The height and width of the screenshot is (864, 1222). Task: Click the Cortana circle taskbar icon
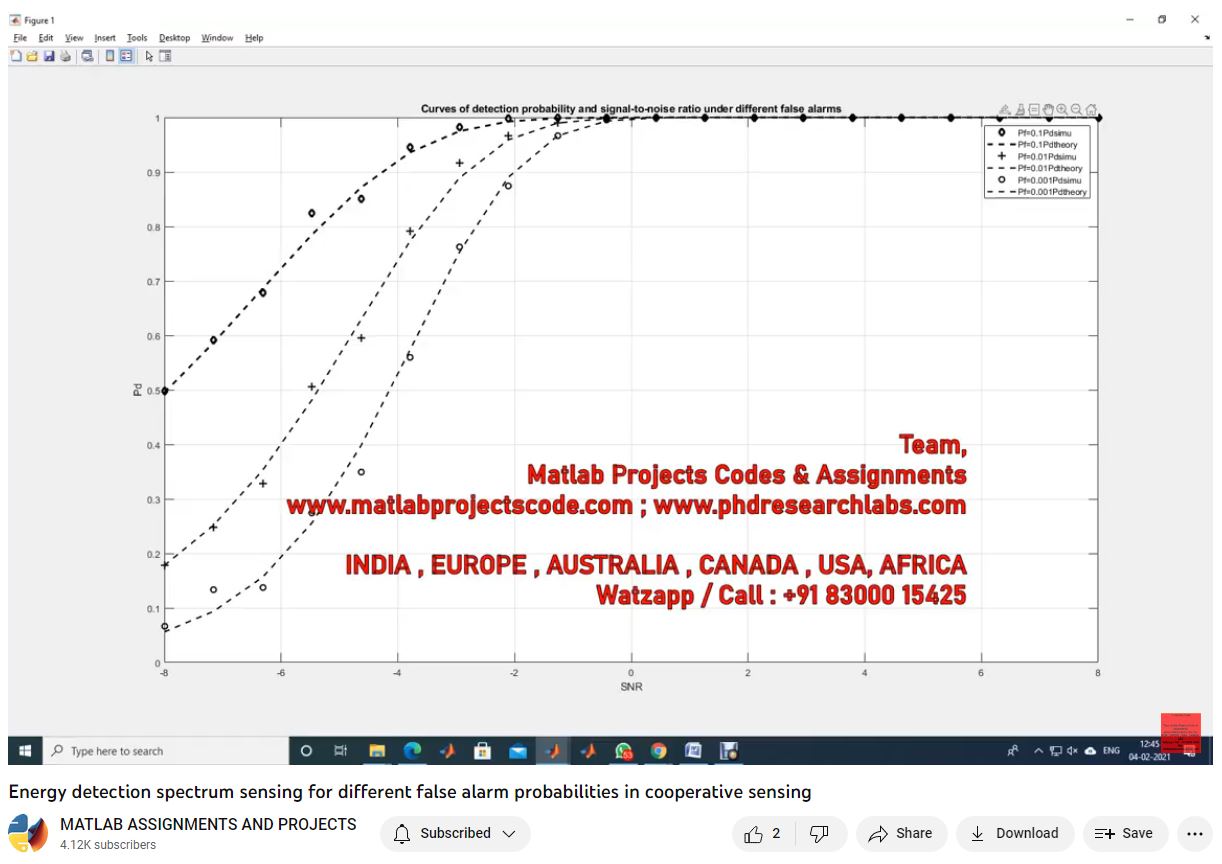pyautogui.click(x=306, y=751)
